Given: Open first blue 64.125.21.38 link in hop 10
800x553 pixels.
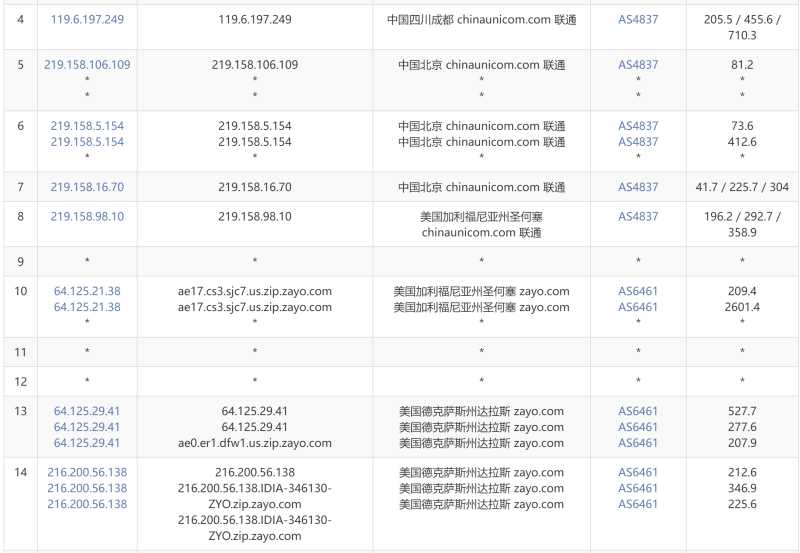Looking at the screenshot, I should [x=87, y=291].
